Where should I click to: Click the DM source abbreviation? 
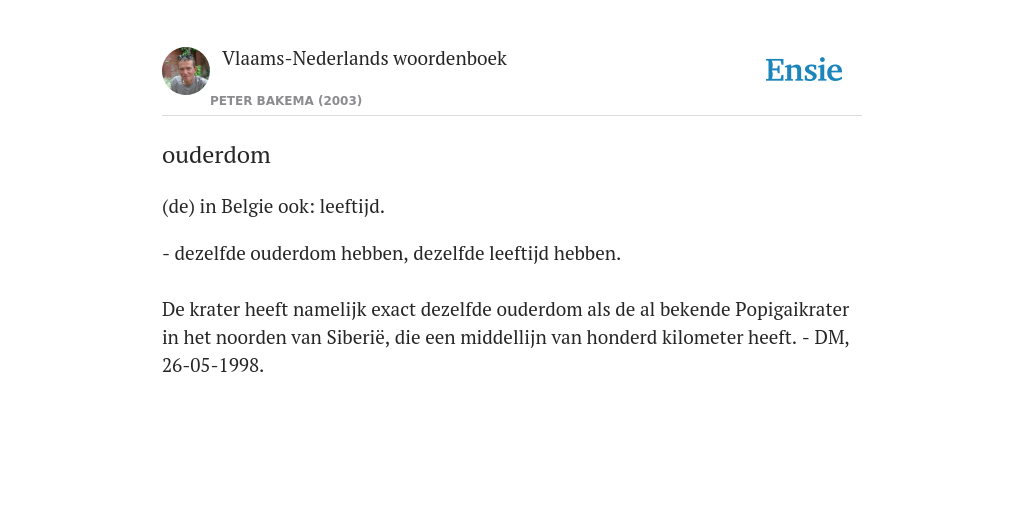click(829, 338)
